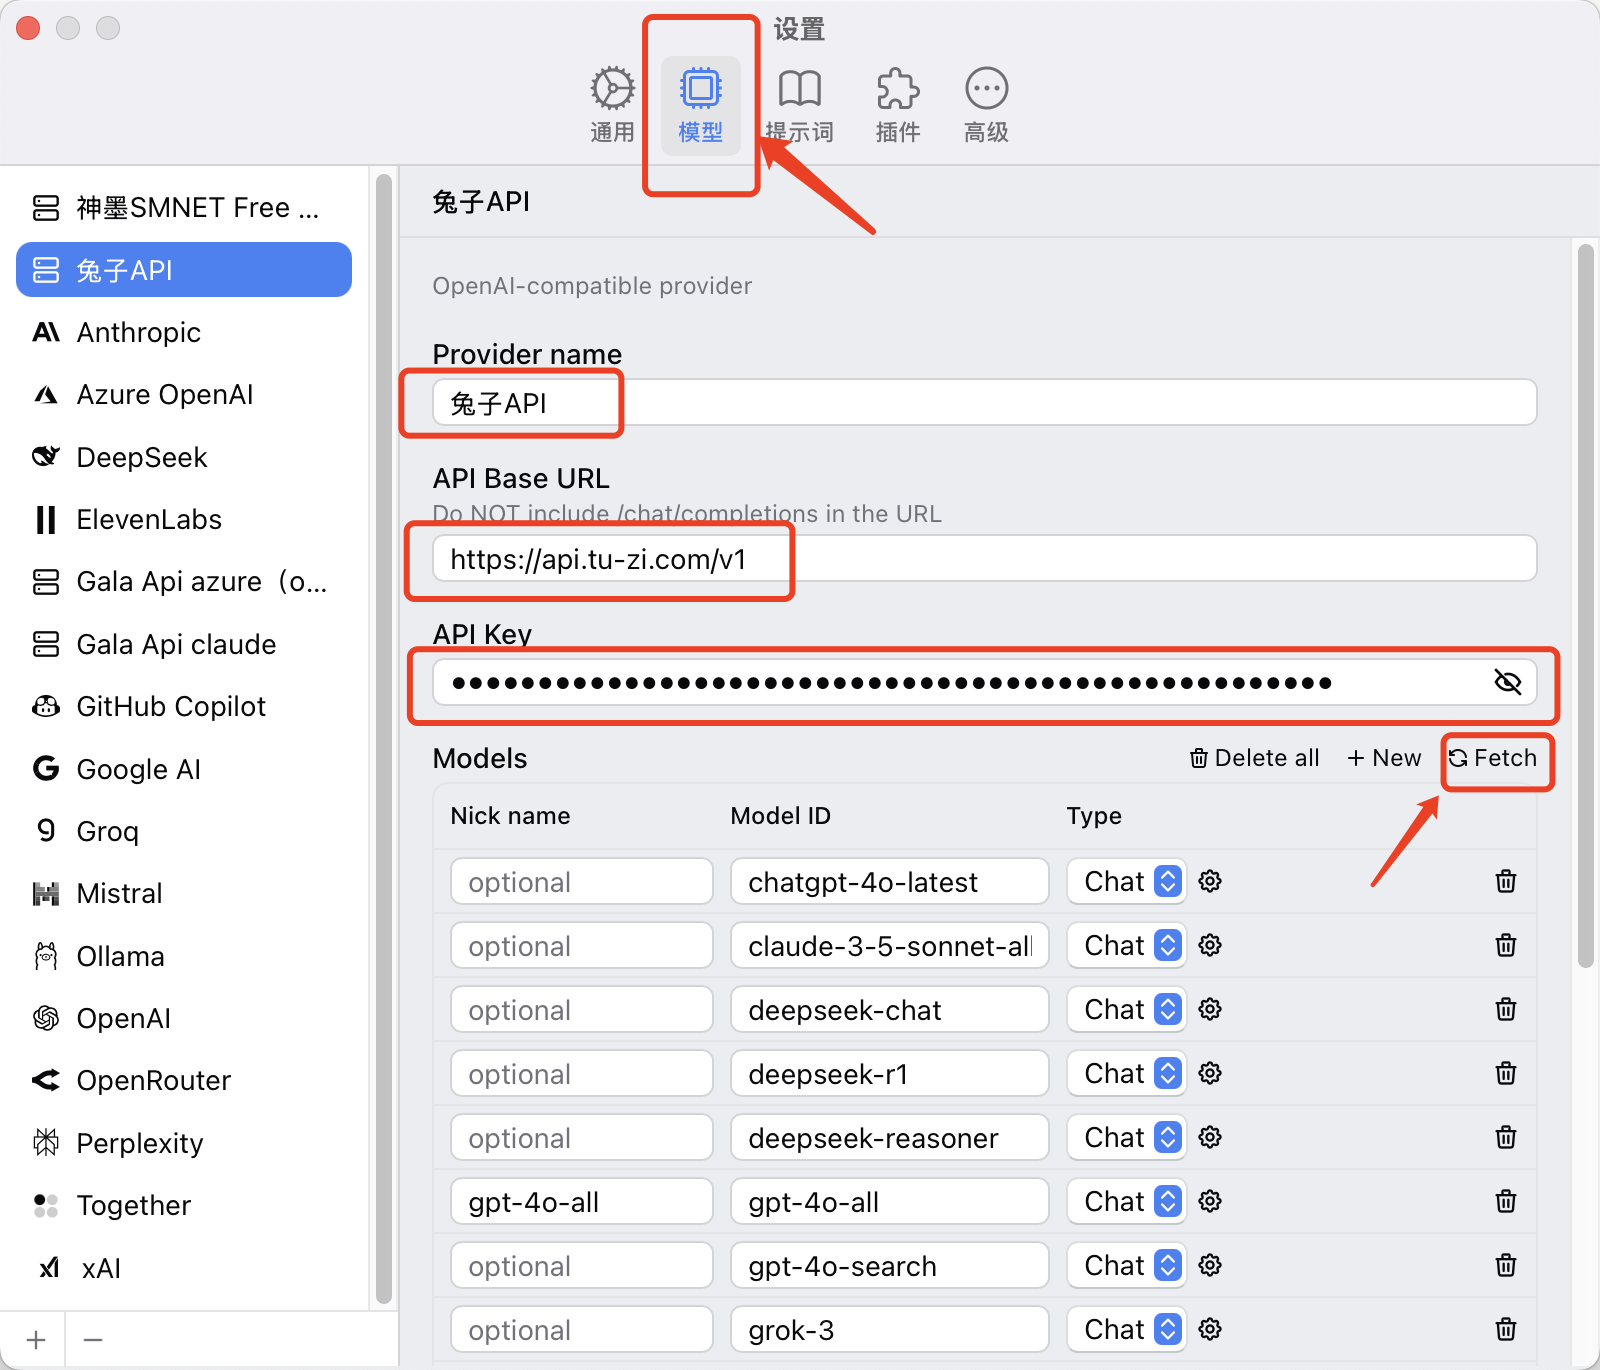Open settings gear for claude-3-5-sonnet-all
Screen dimensions: 1600x1370
[x=1210, y=945]
